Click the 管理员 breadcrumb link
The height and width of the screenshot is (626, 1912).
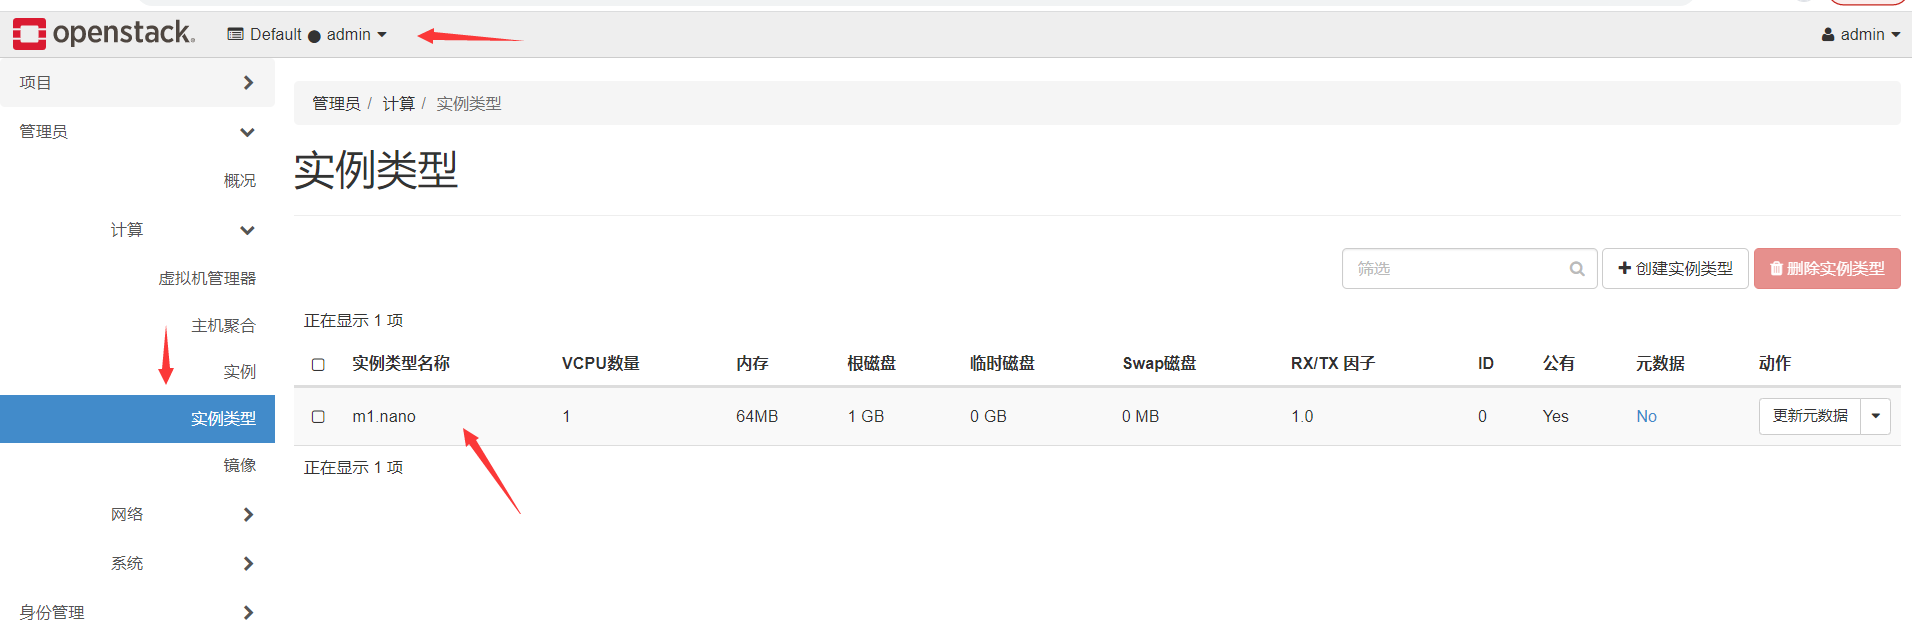click(x=336, y=103)
